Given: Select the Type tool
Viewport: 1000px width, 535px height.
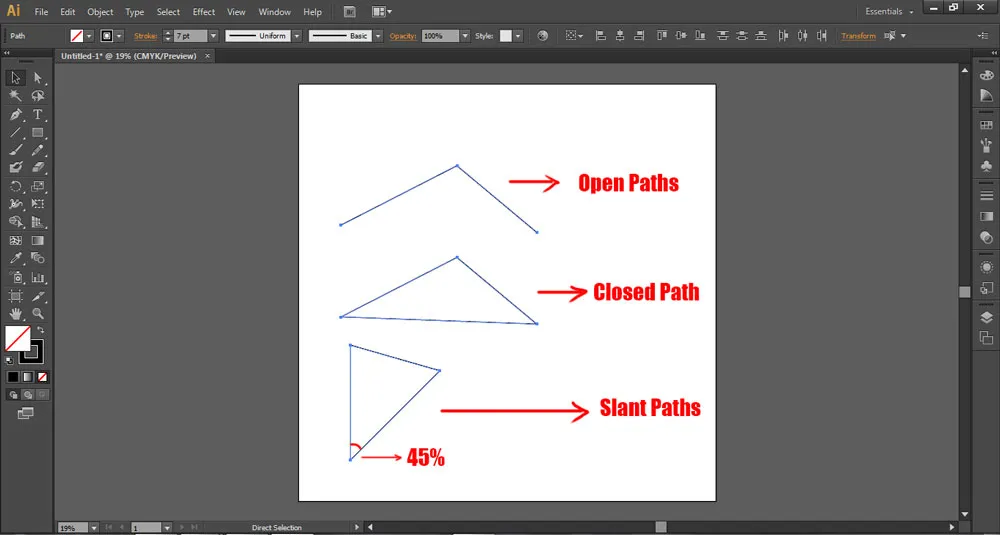Looking at the screenshot, I should click(38, 114).
